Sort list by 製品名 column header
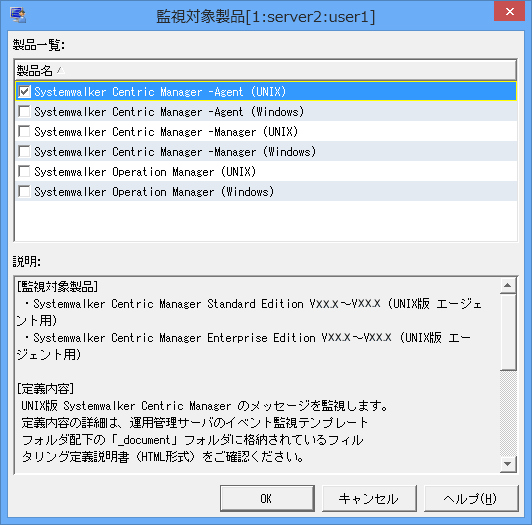The height and width of the screenshot is (525, 532). pyautogui.click(x=266, y=71)
